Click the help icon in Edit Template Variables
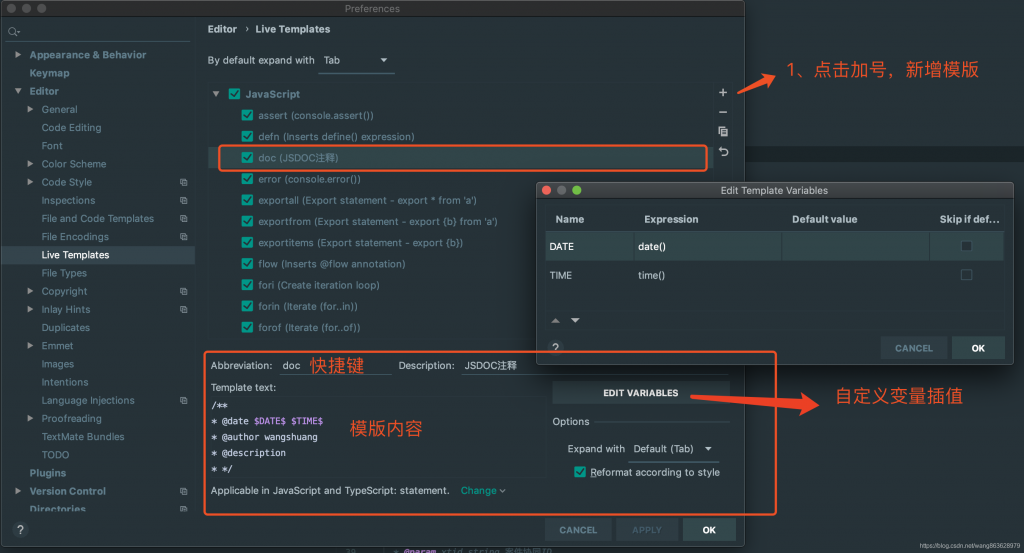 (x=556, y=348)
